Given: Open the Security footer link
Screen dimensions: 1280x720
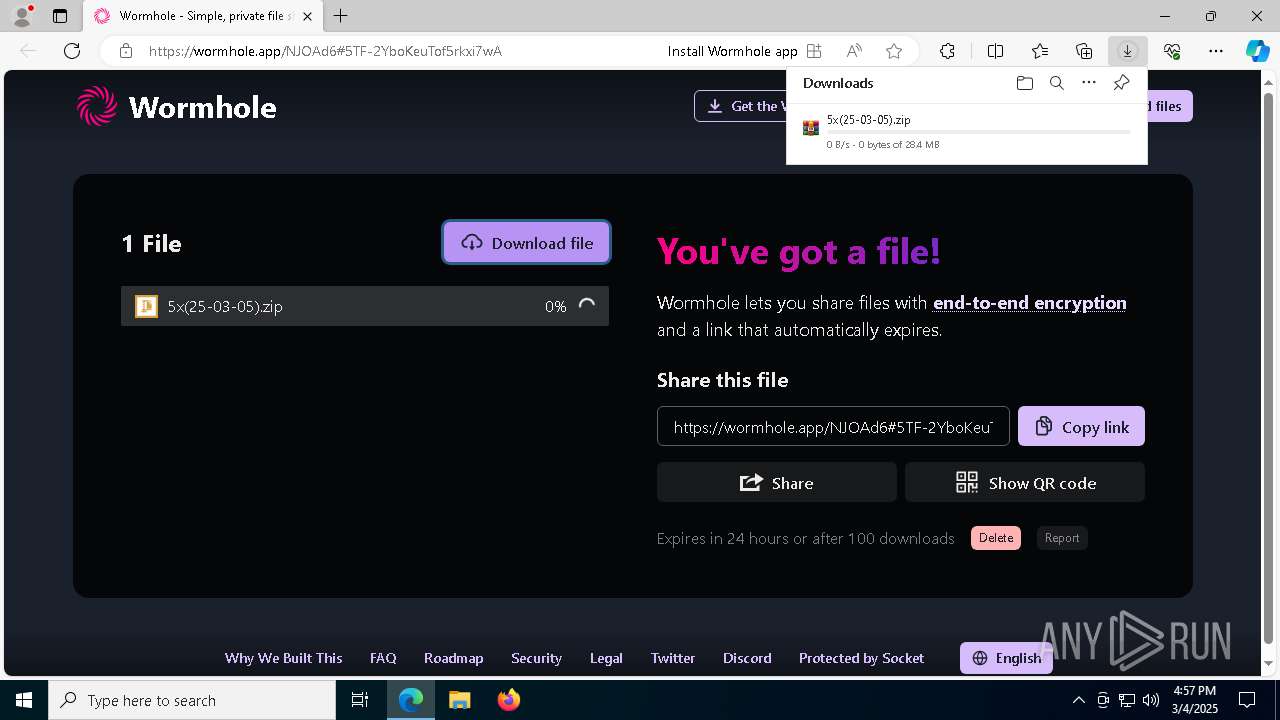Looking at the screenshot, I should 536,658.
